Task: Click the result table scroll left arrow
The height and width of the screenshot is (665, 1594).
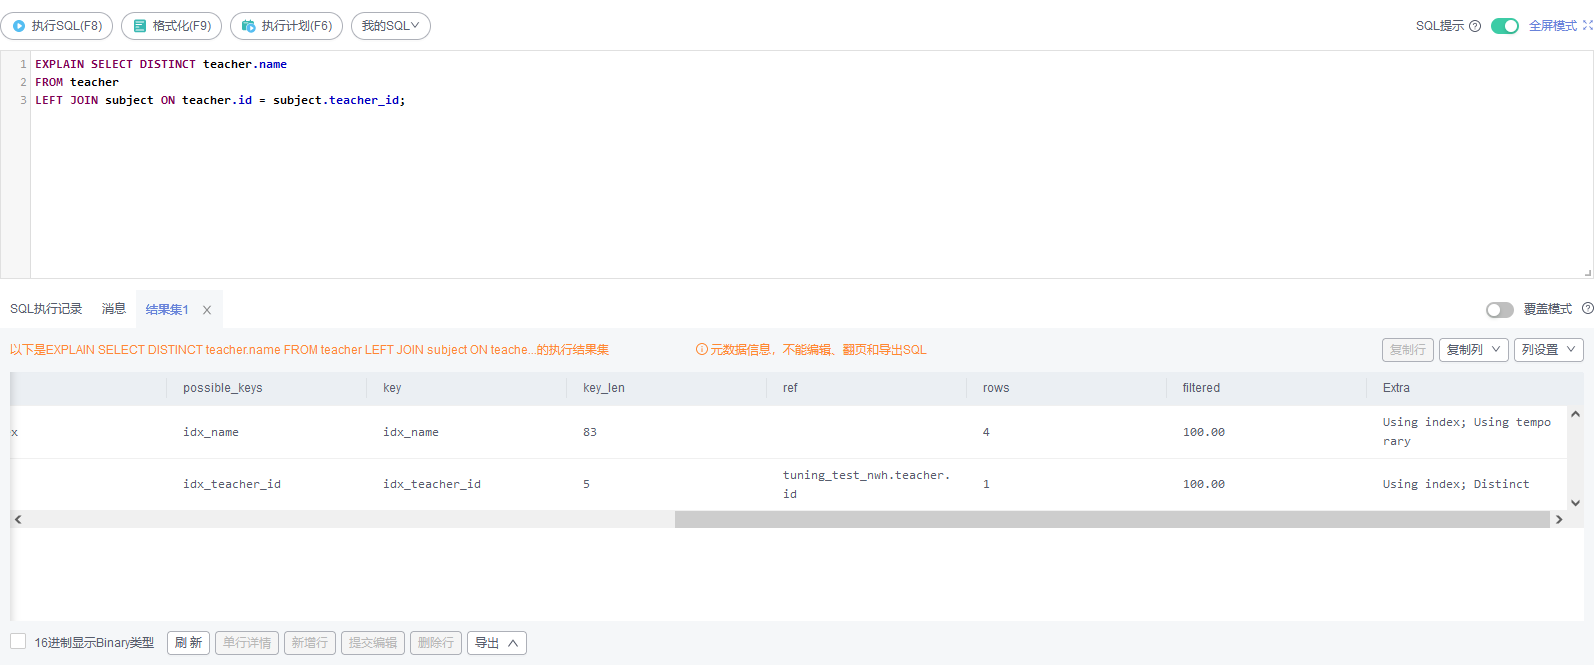Action: click(18, 519)
